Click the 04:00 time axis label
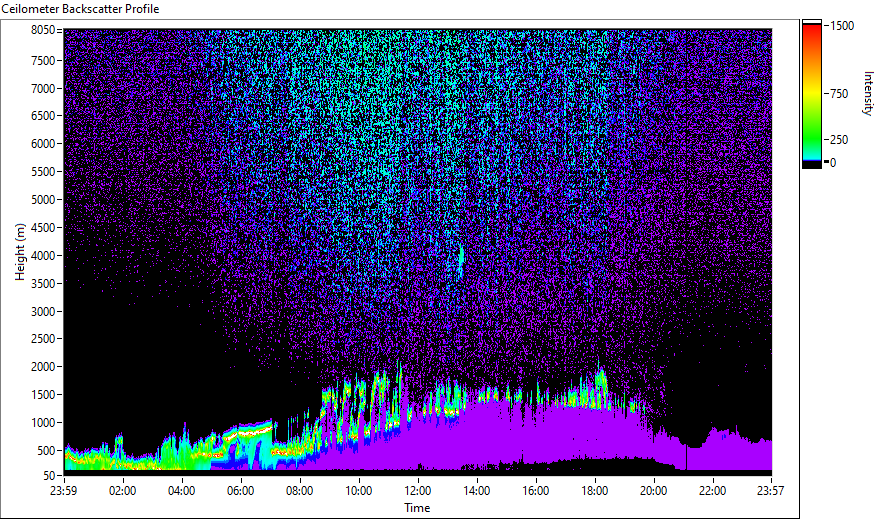The image size is (878, 519). [x=181, y=491]
